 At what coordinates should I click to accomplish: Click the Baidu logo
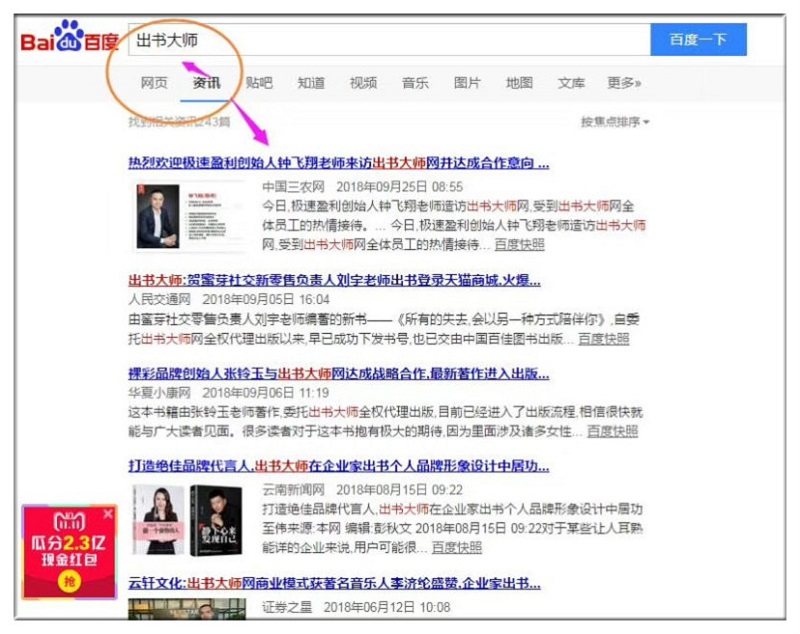68,40
